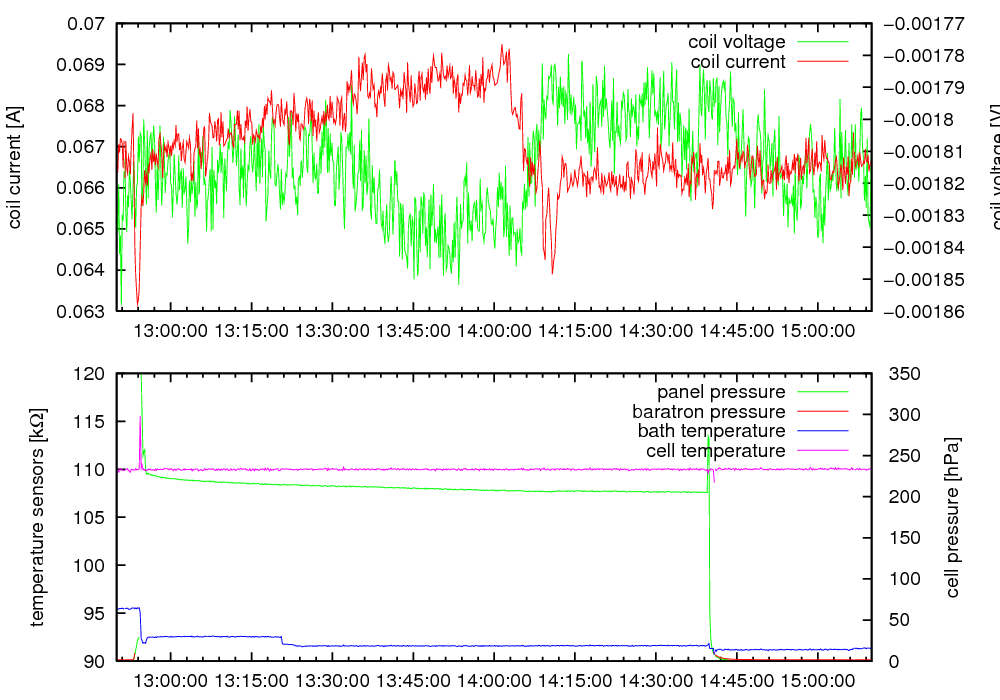This screenshot has width=1000, height=700.
Task: Click green line sample beside coil voltage
Action: coord(821,42)
